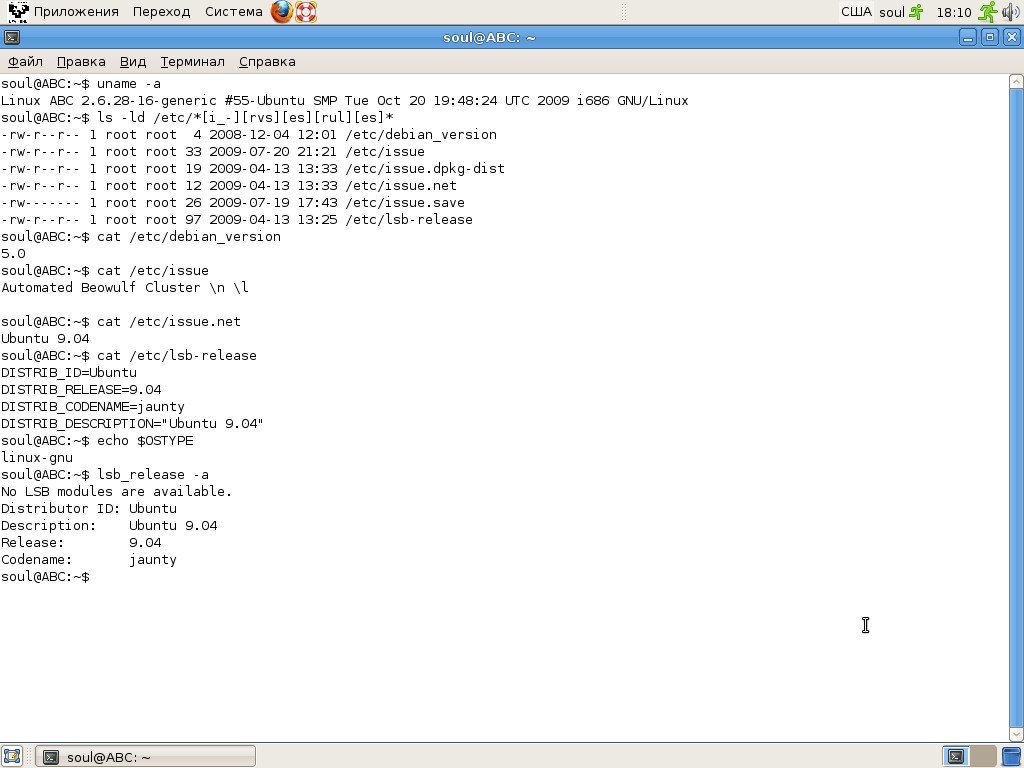Select the soul@ABC taskbar window button

pyautogui.click(x=145, y=757)
